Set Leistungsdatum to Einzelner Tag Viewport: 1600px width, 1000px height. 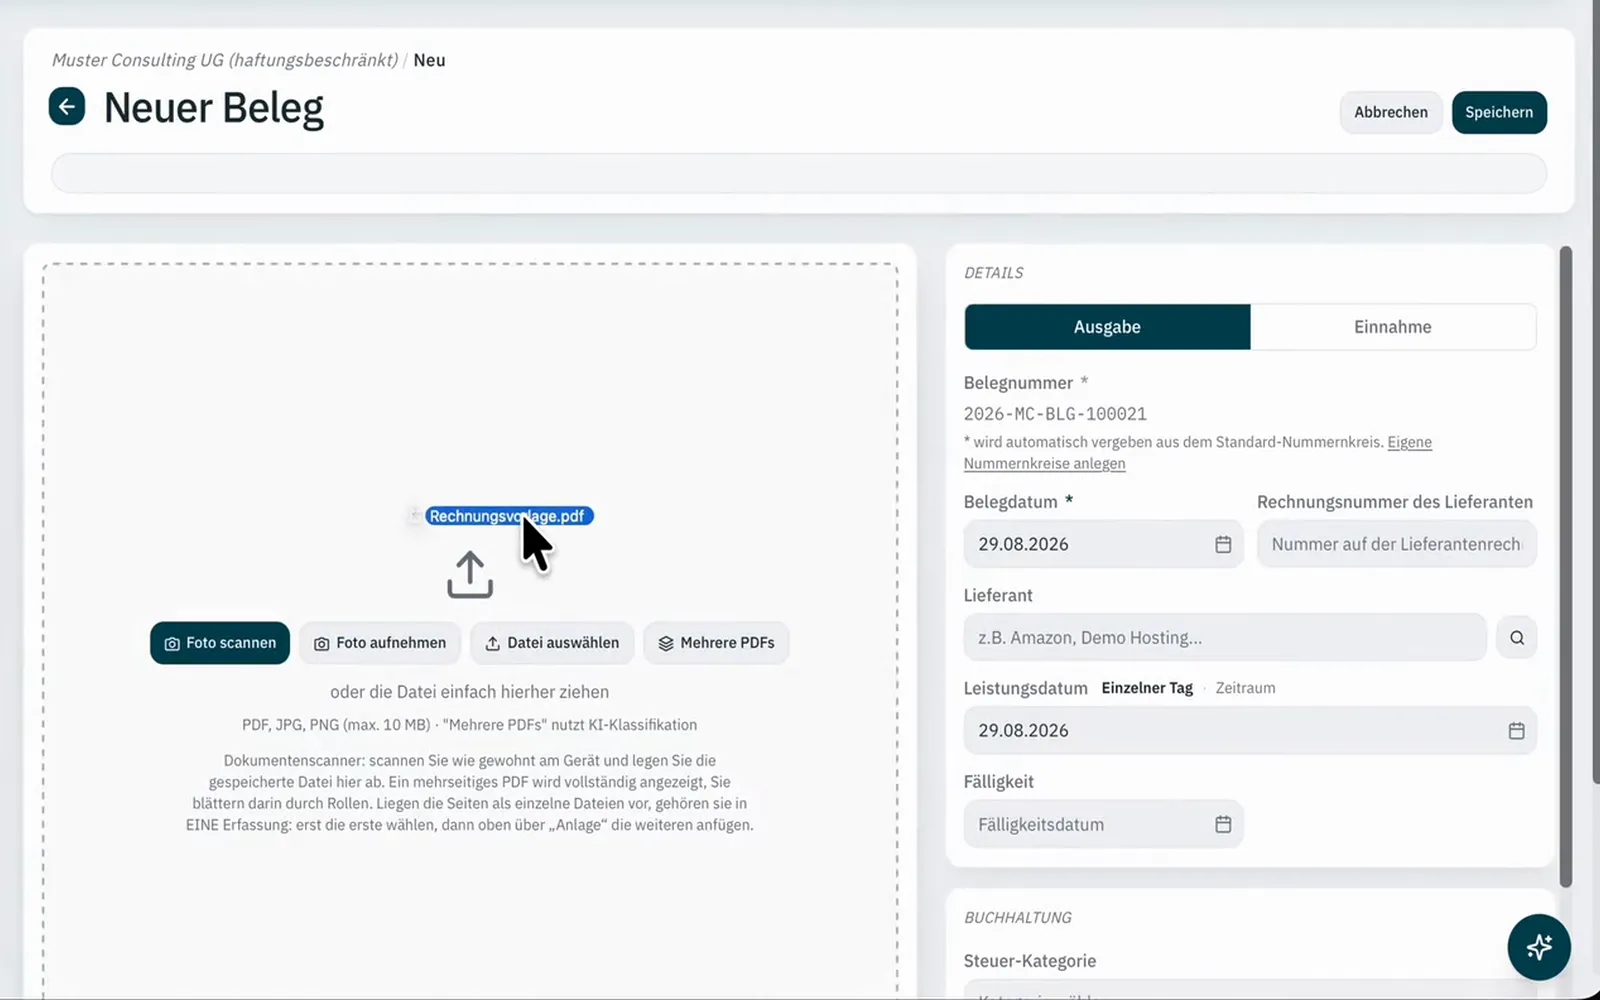coord(1147,688)
